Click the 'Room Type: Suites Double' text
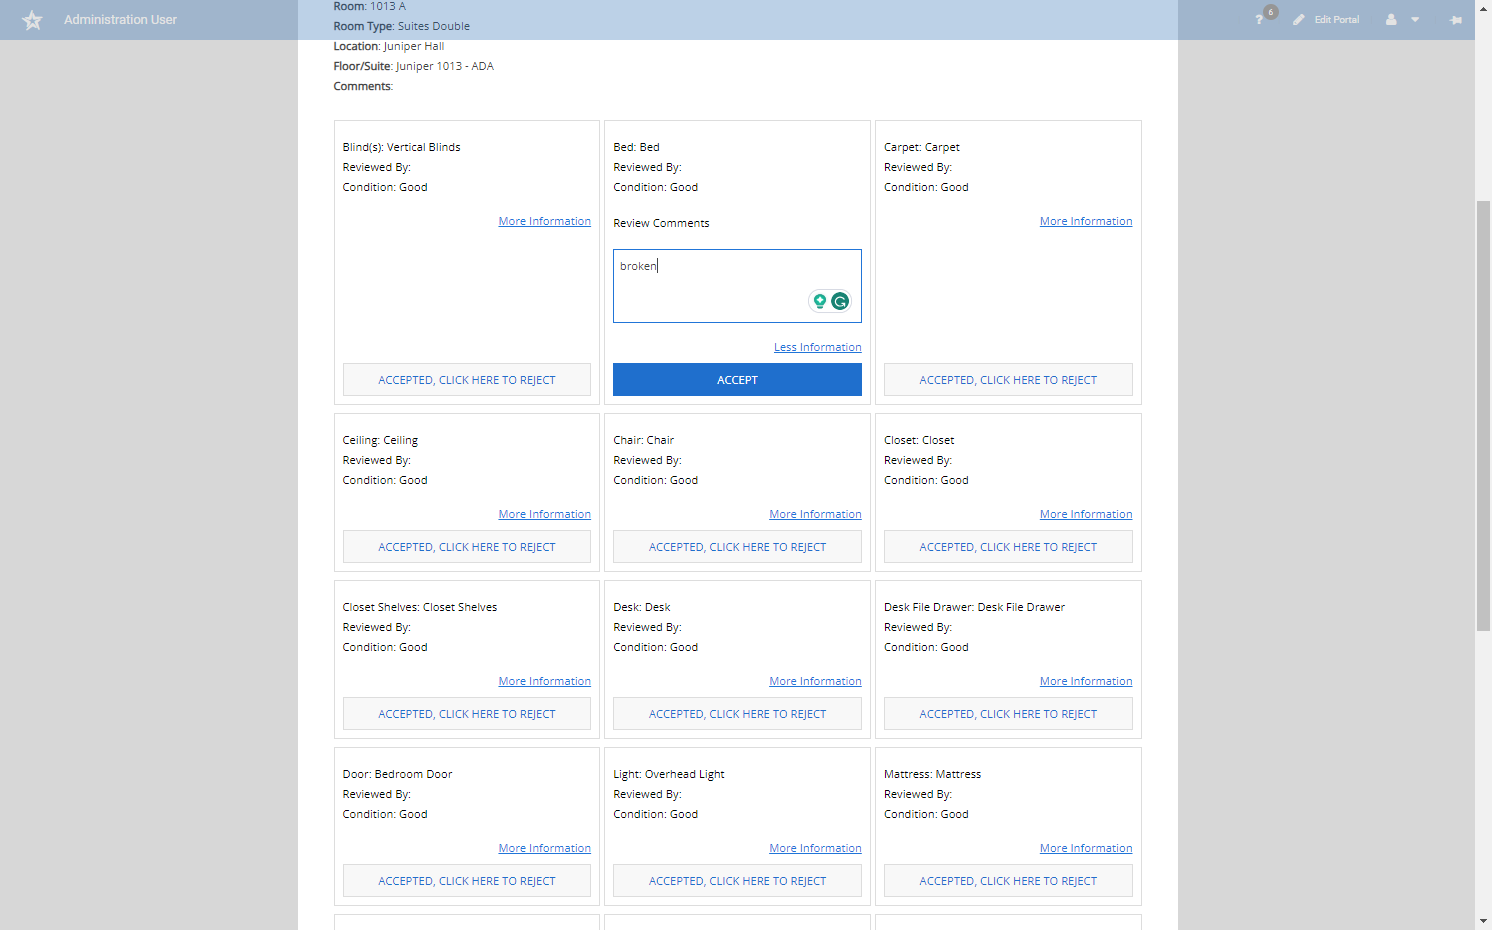 (401, 26)
